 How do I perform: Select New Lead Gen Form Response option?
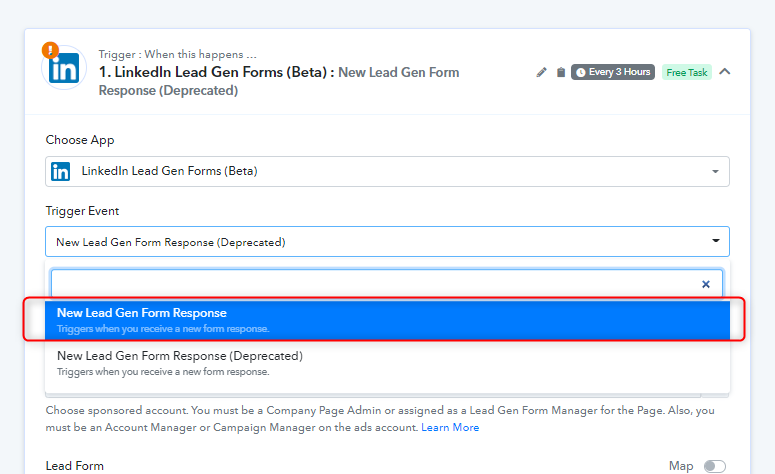(388, 320)
